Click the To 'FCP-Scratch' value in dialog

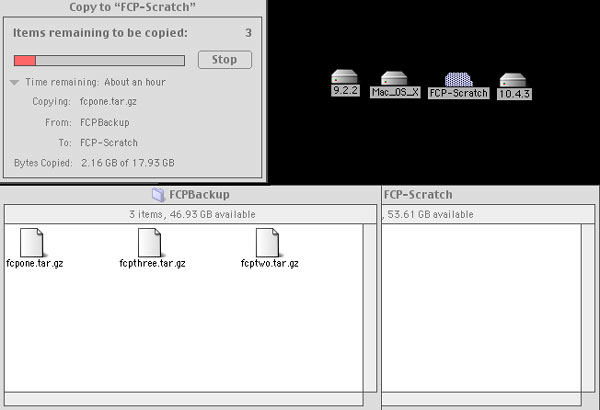tap(109, 143)
